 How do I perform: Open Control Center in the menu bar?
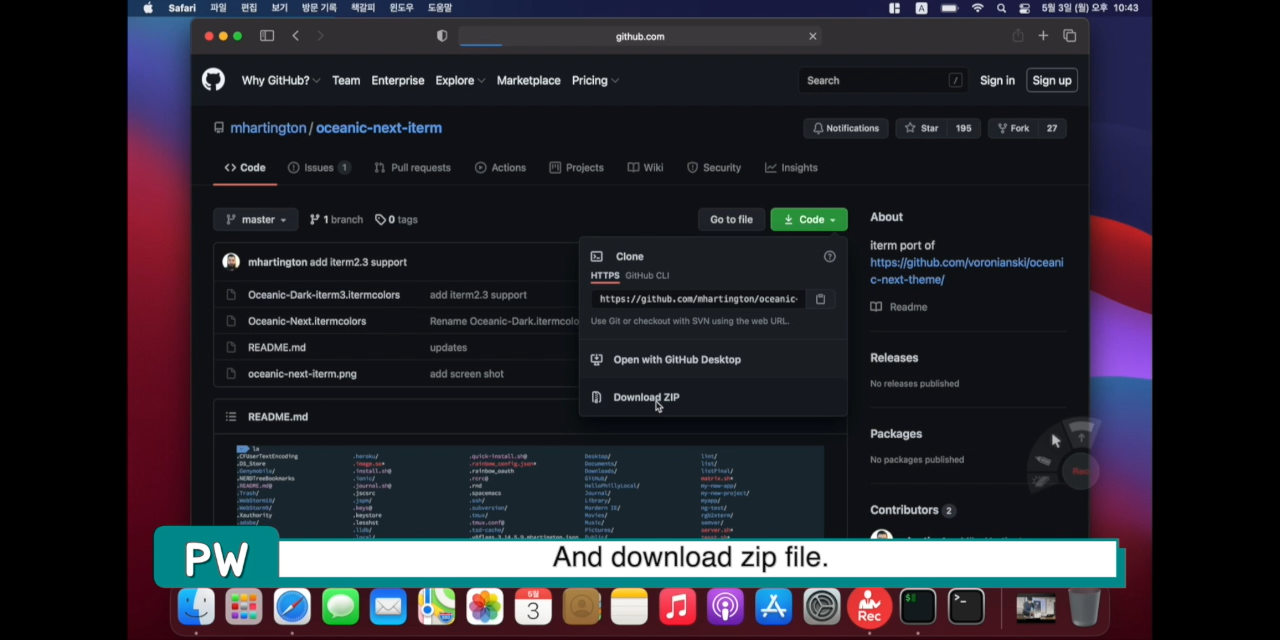pyautogui.click(x=1024, y=7)
